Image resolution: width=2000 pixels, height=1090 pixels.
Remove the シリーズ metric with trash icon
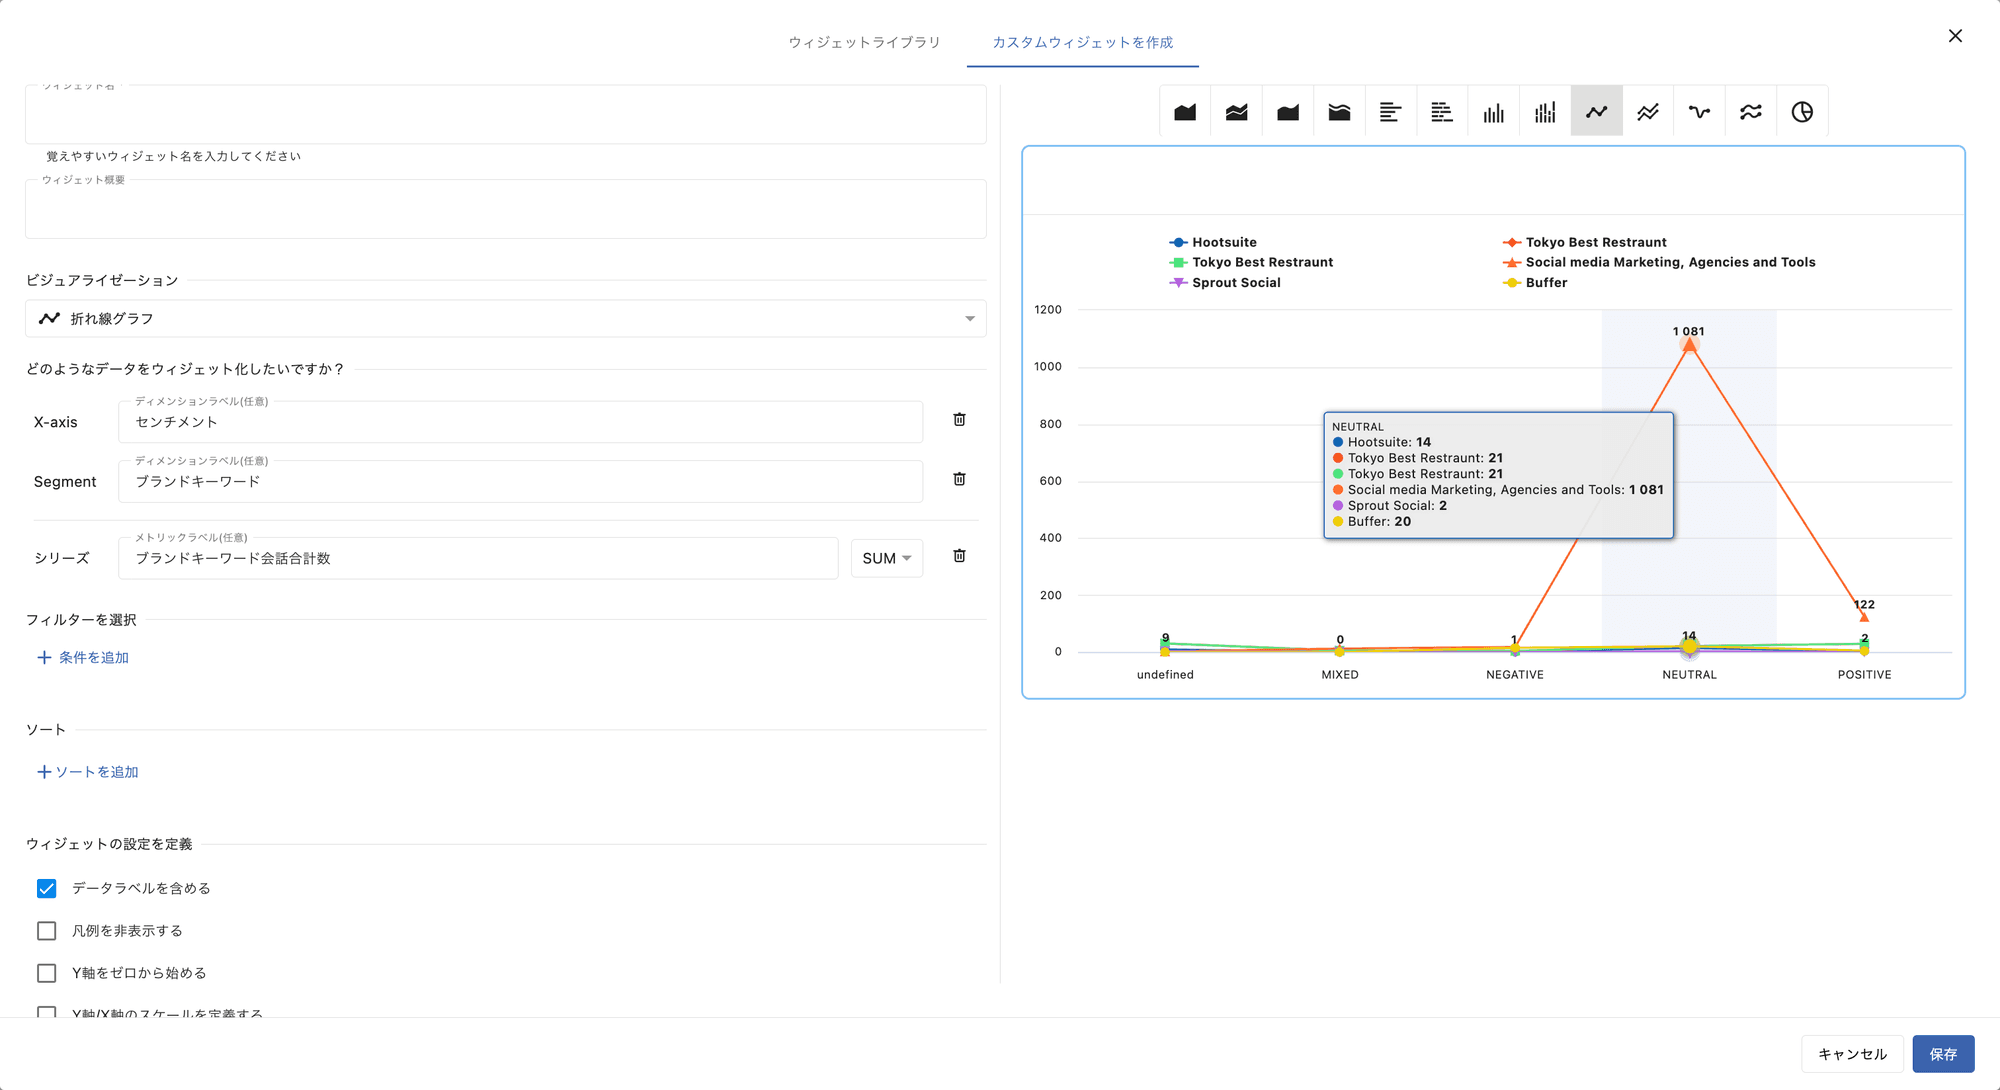pos(959,556)
